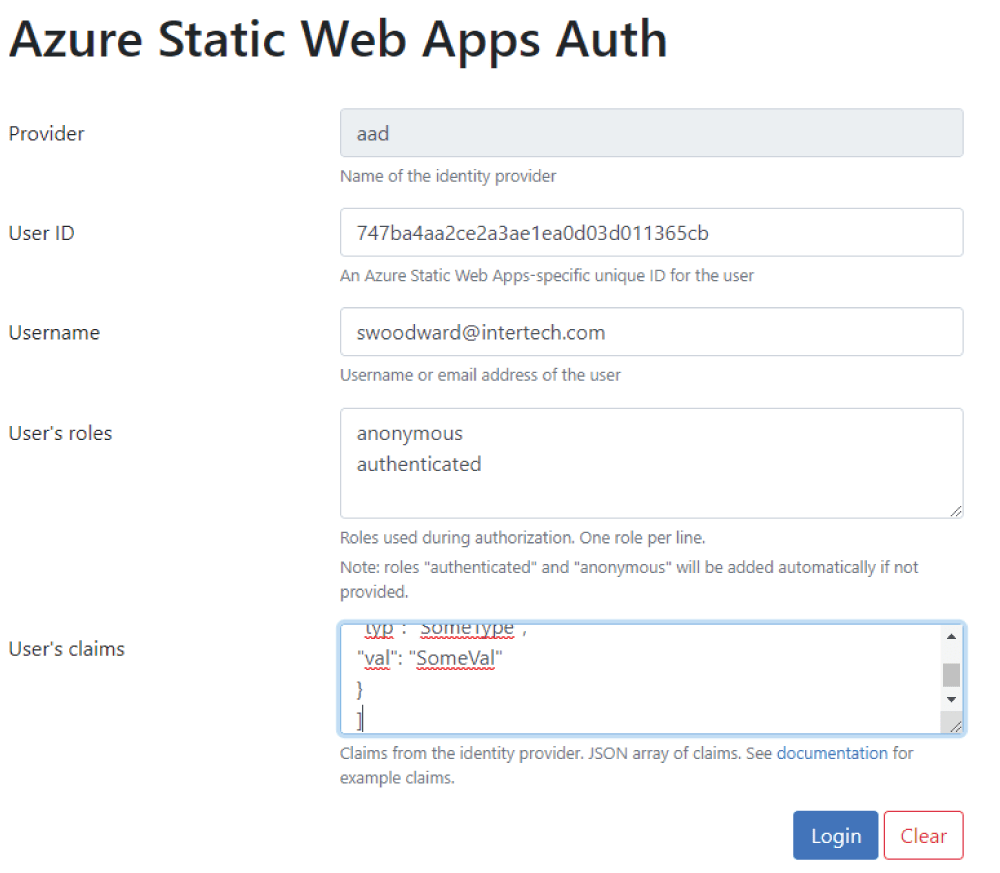Select the disabled Provider field showing aad

(x=651, y=133)
